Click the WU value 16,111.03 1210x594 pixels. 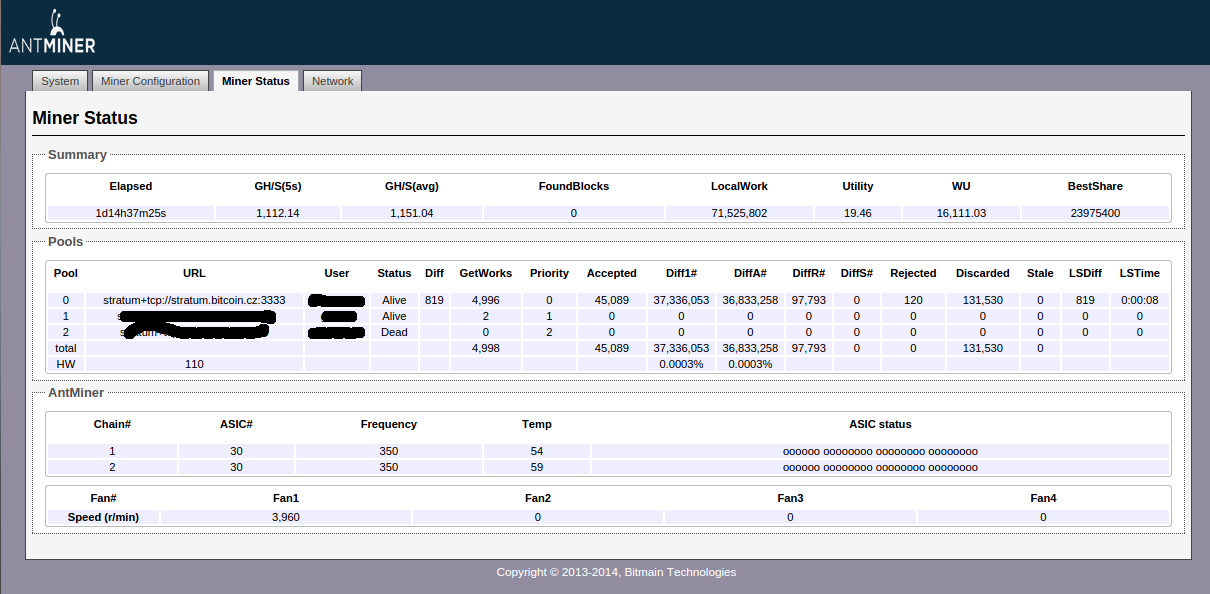(x=961, y=213)
